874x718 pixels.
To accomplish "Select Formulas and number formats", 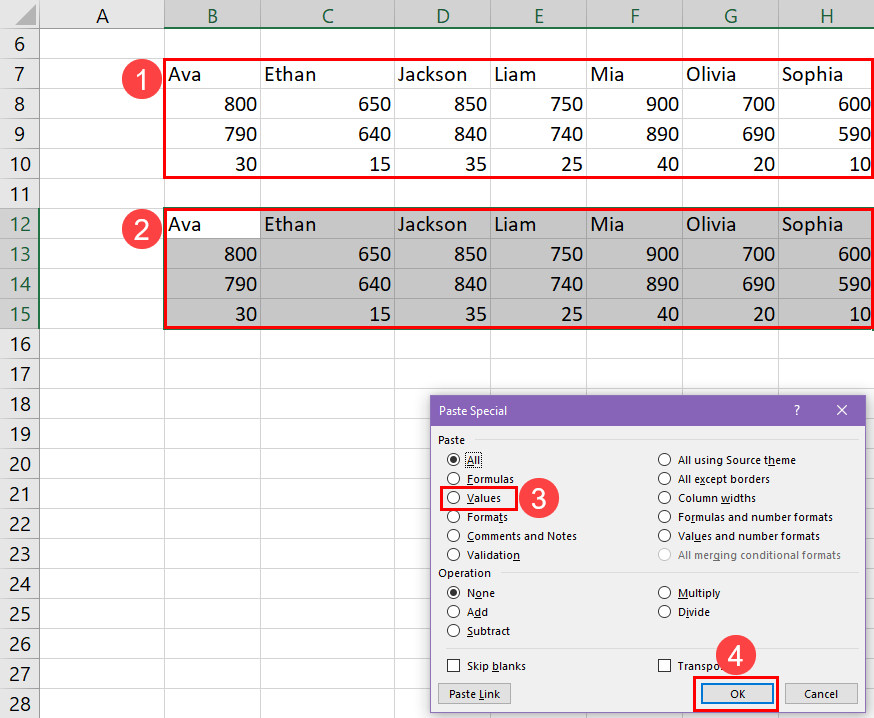I will coord(664,517).
